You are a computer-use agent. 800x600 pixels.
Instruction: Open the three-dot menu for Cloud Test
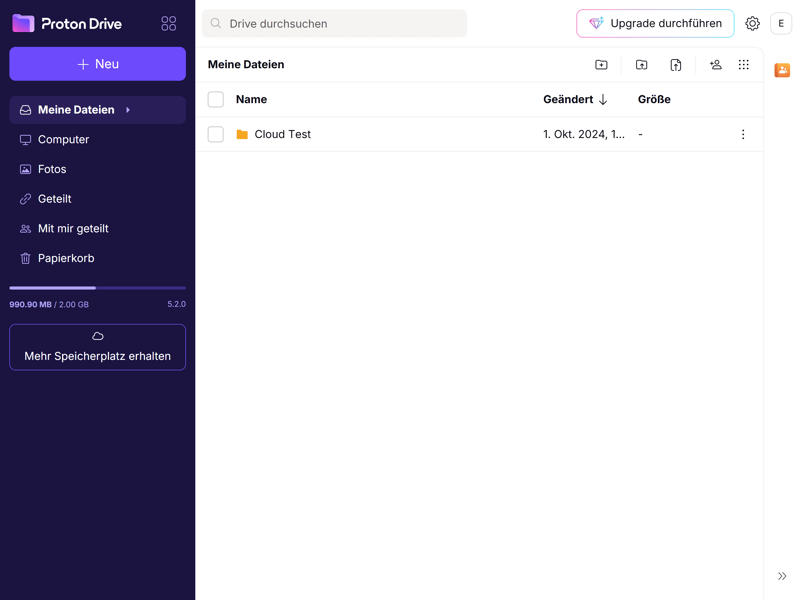(x=743, y=134)
